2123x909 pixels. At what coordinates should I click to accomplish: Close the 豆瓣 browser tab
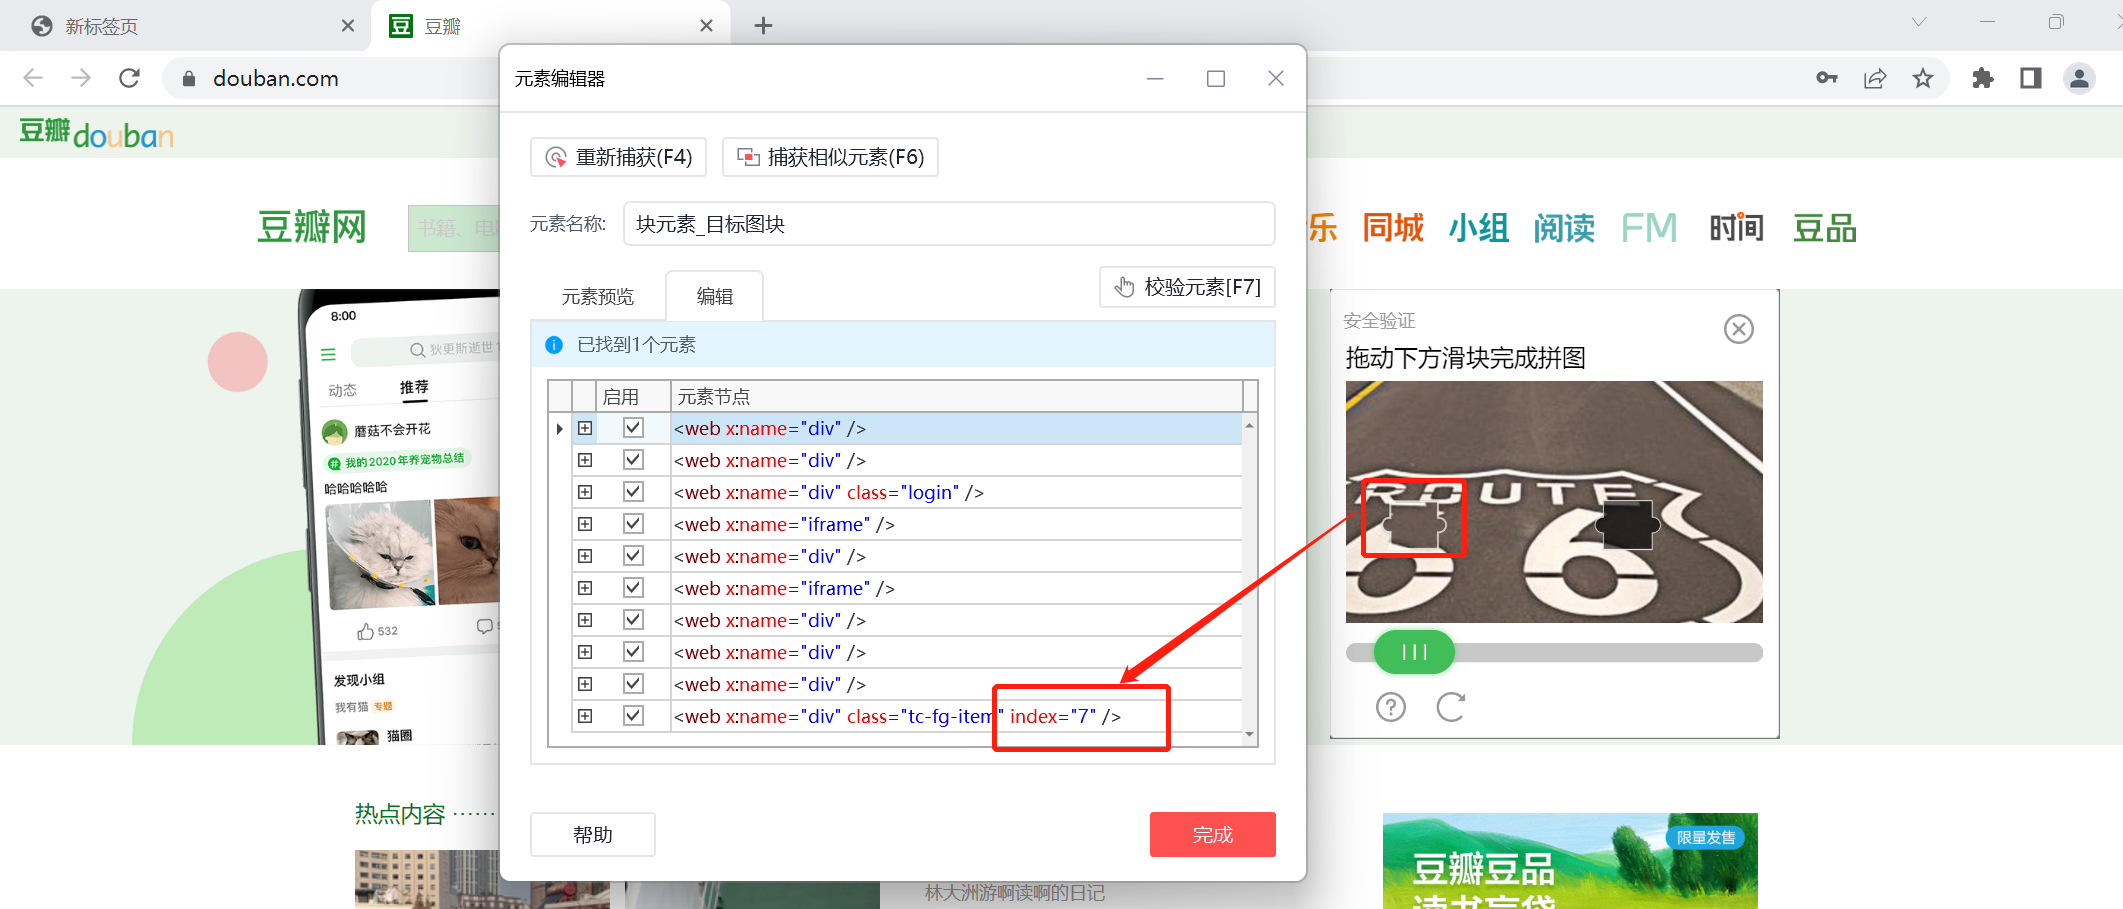click(x=706, y=26)
